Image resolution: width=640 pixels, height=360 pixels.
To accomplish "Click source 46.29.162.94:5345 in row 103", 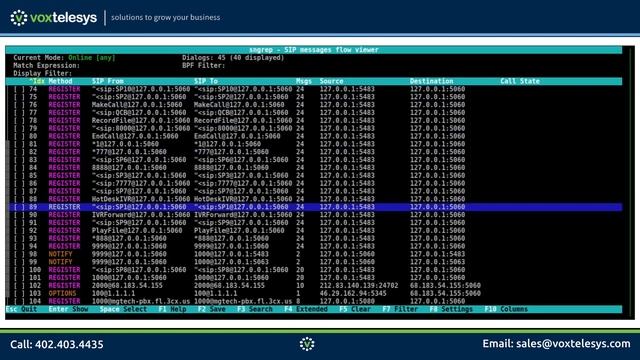I will [x=353, y=293].
